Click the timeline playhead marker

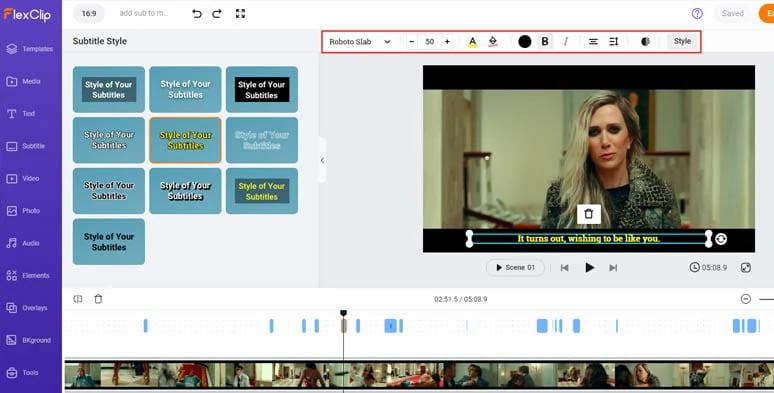[344, 313]
